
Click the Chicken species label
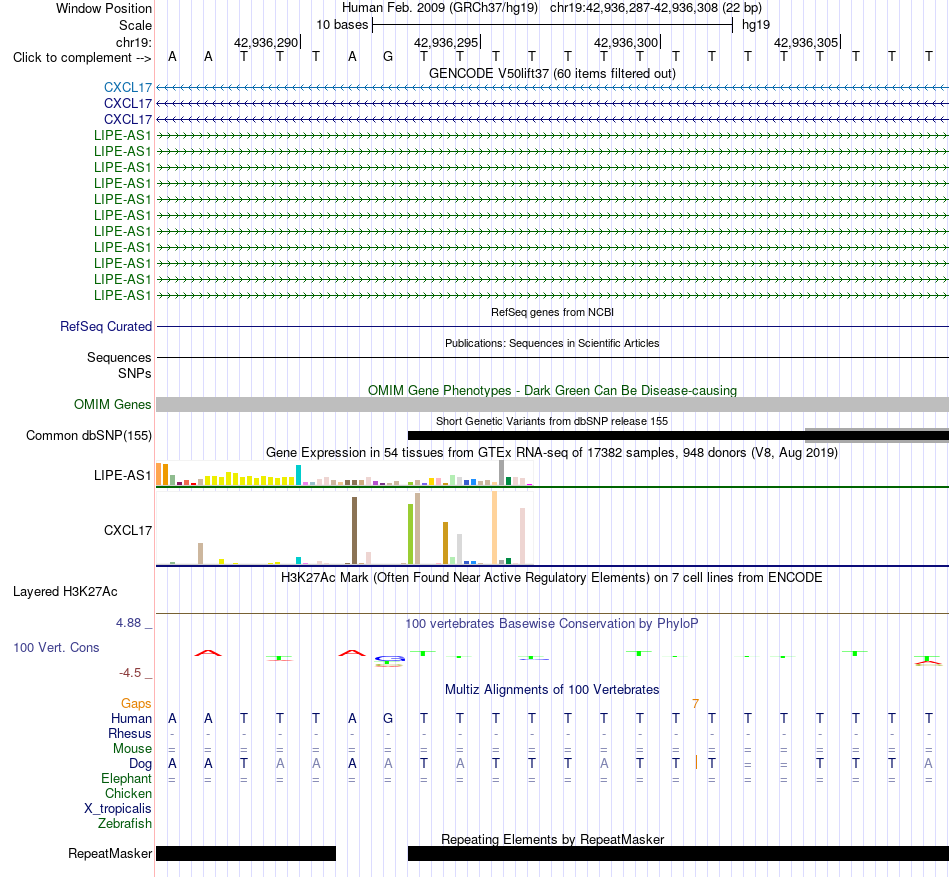(128, 793)
